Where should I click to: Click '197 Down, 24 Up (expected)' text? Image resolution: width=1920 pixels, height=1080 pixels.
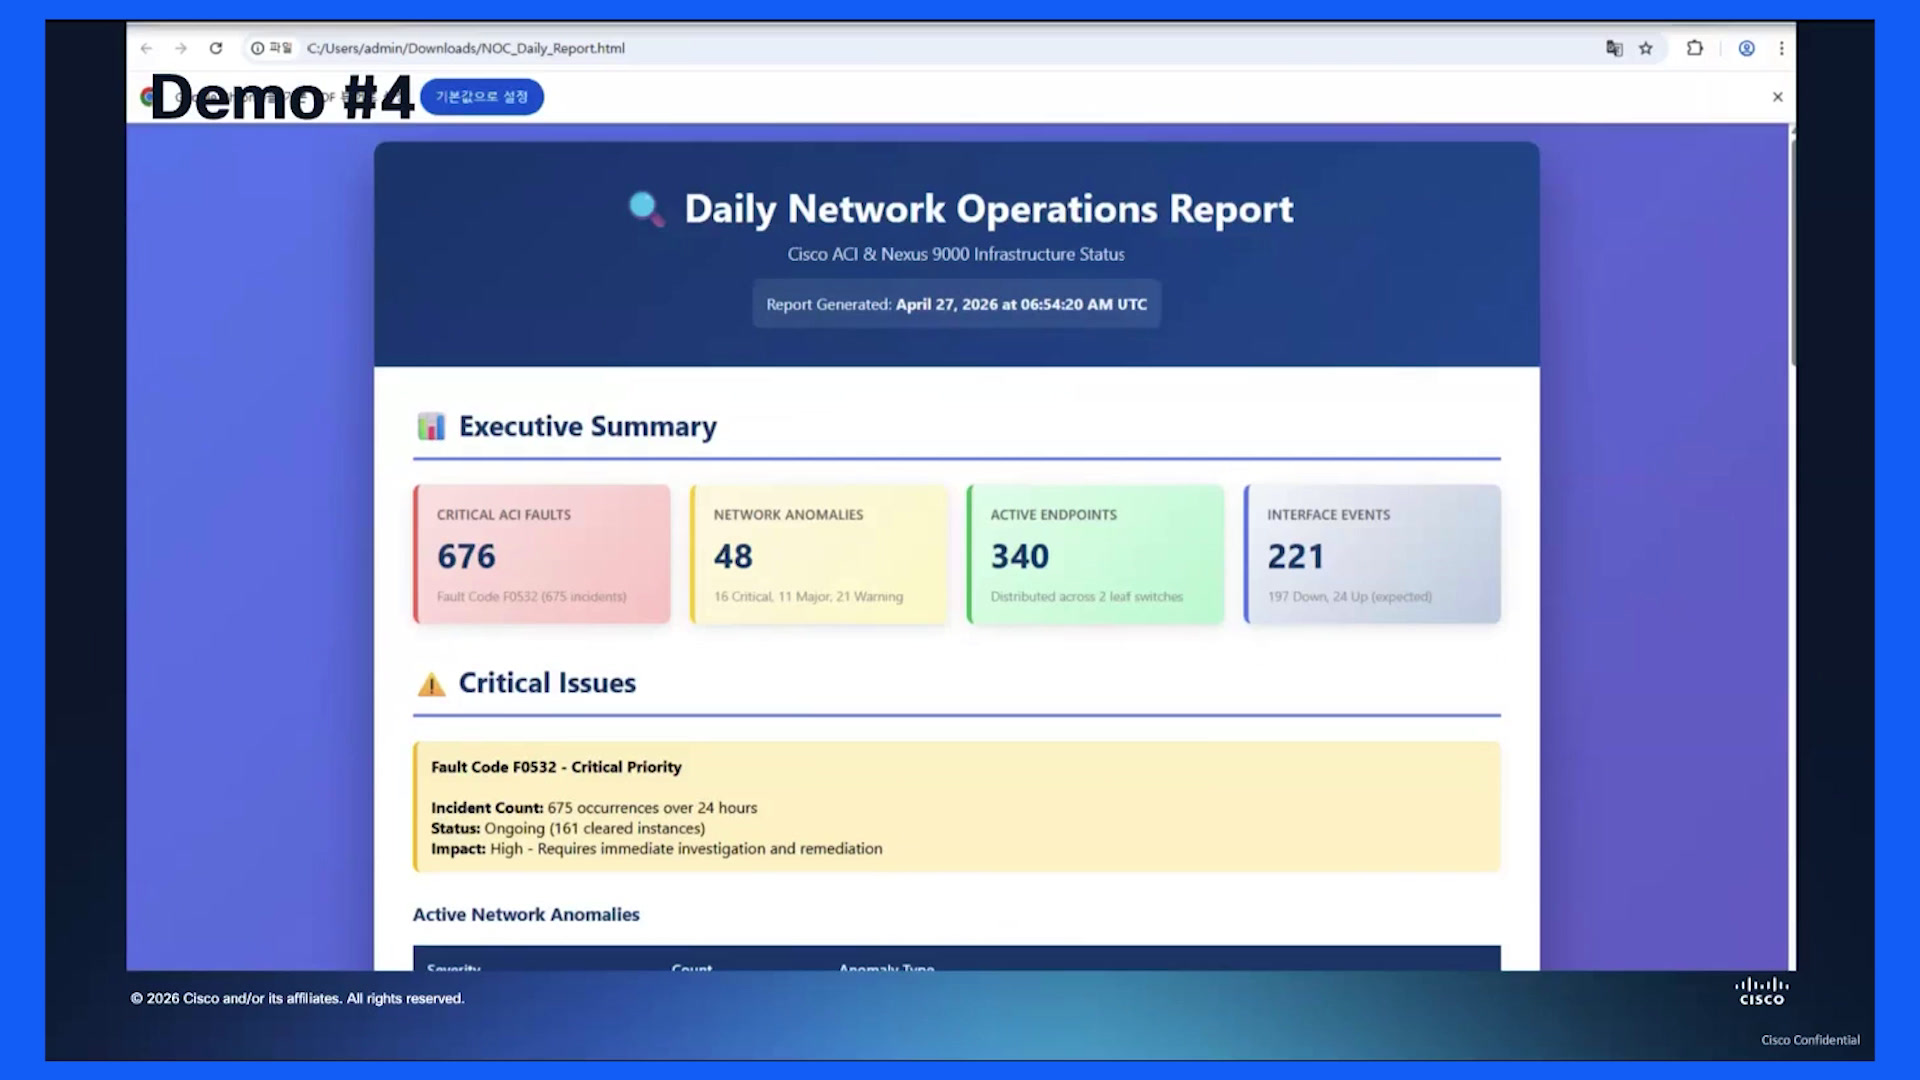(x=1350, y=597)
